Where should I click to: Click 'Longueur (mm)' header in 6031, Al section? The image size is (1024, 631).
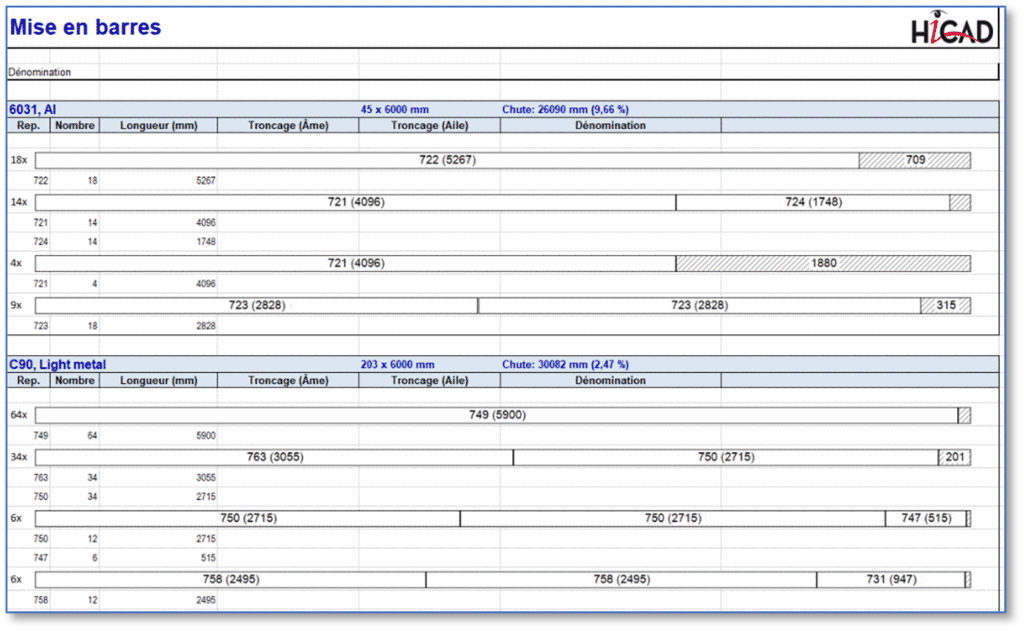tap(159, 125)
